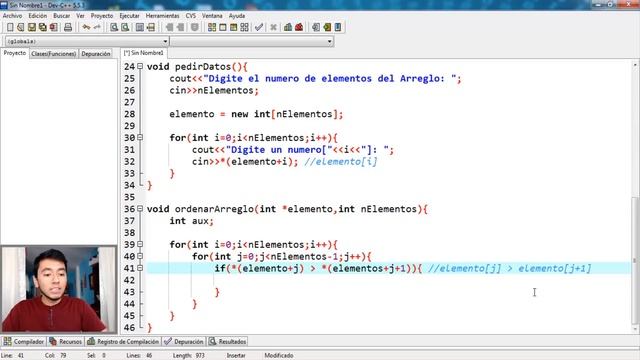The height and width of the screenshot is (360, 640).
Task: Collapse the for loop at line 30
Action: [140, 138]
